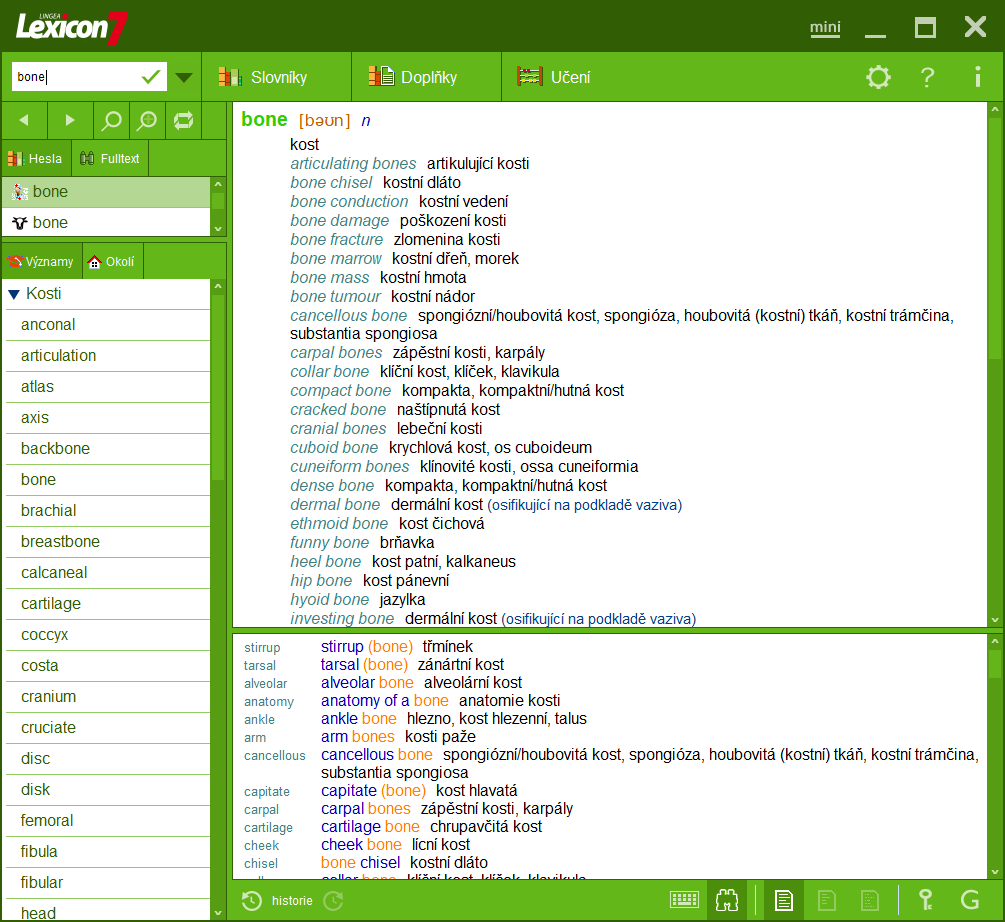1005x922 pixels.
Task: Click the G icon in bottom bar
Action: coord(969,900)
